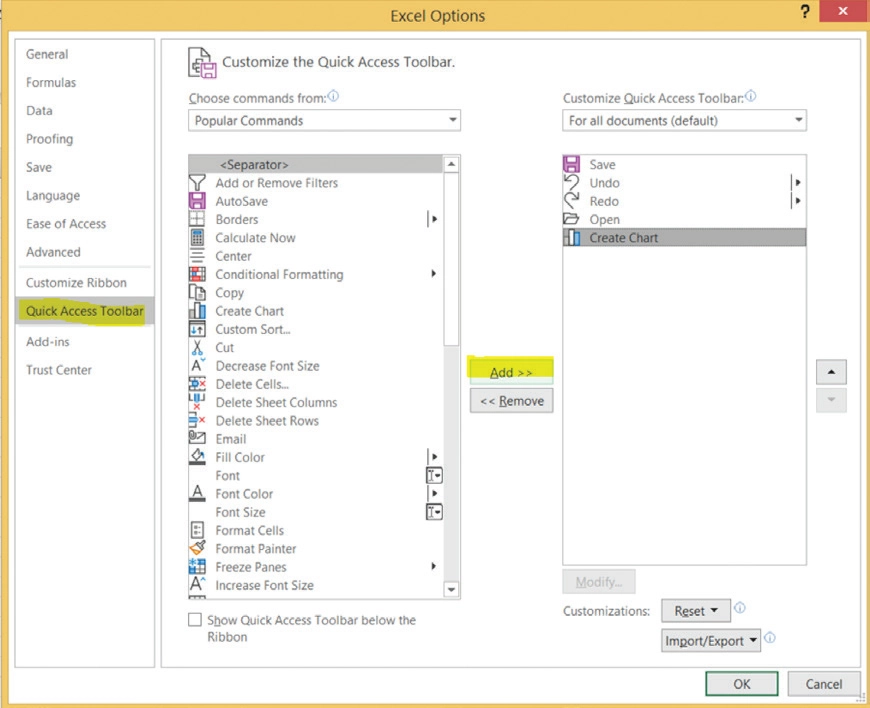Expand the Freeze Panes submenu arrow
This screenshot has width=870, height=708.
click(x=434, y=566)
